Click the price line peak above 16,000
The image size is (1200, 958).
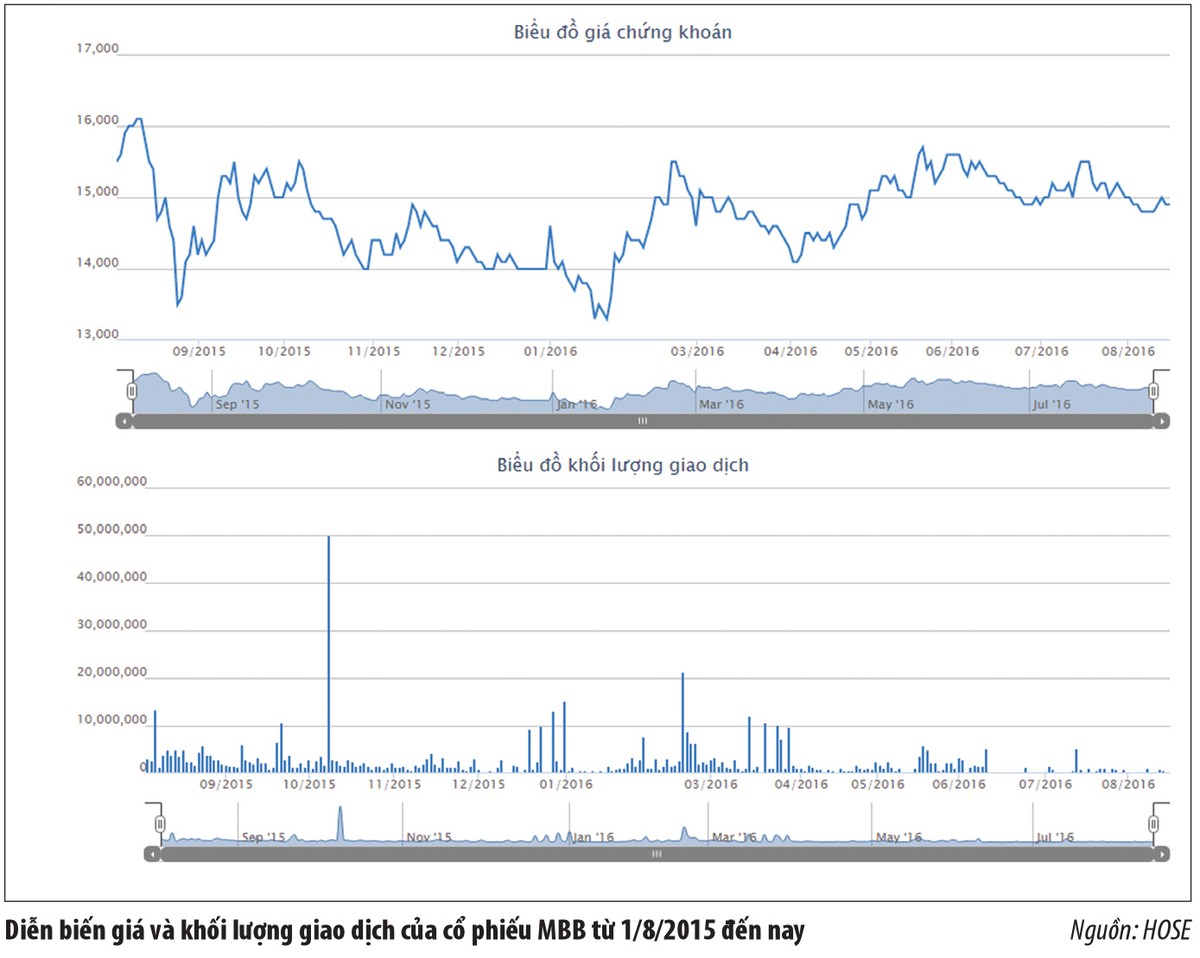(138, 119)
